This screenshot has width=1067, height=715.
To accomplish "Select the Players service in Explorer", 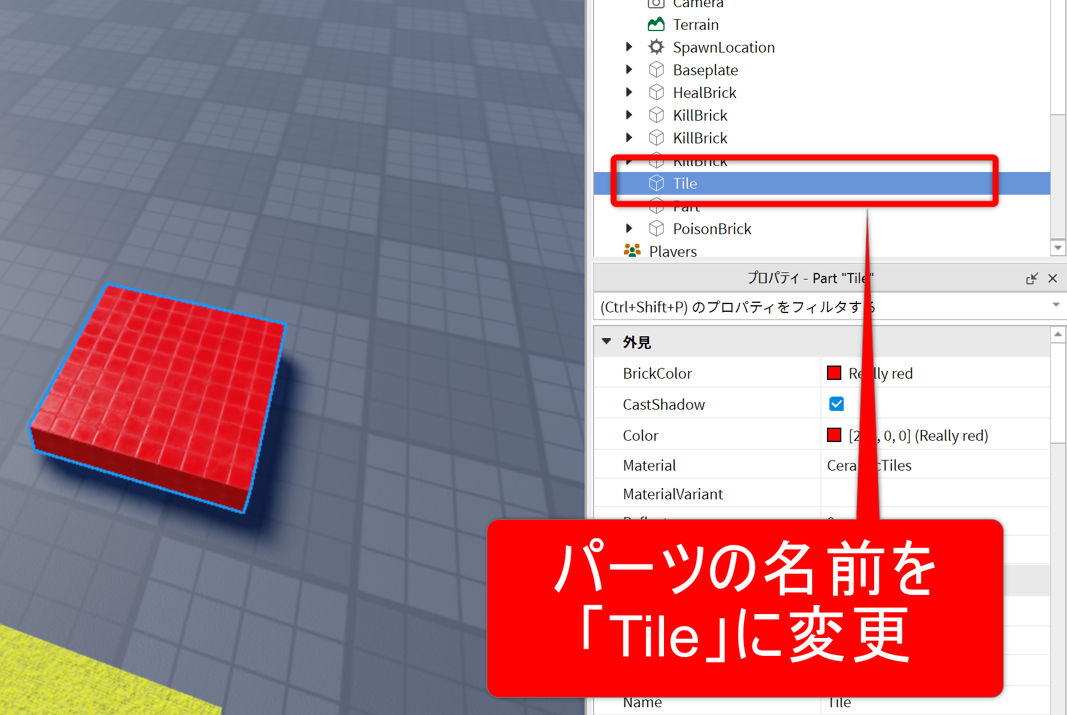I will (x=672, y=251).
